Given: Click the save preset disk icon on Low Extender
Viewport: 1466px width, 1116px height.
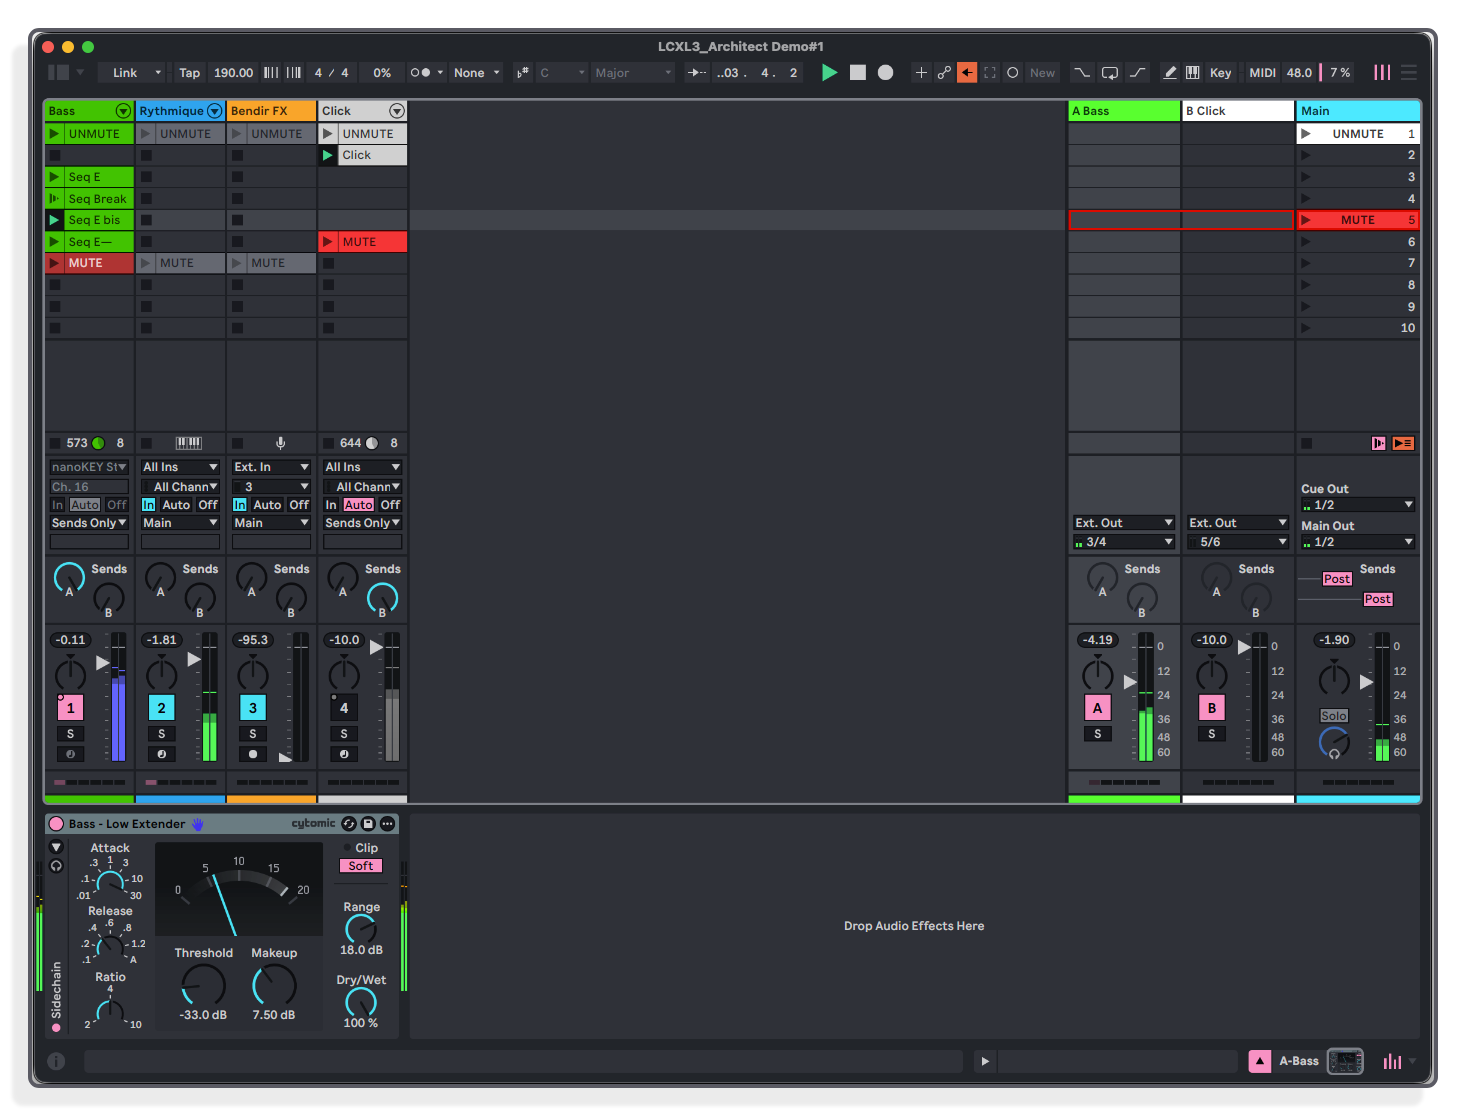Looking at the screenshot, I should (x=368, y=824).
